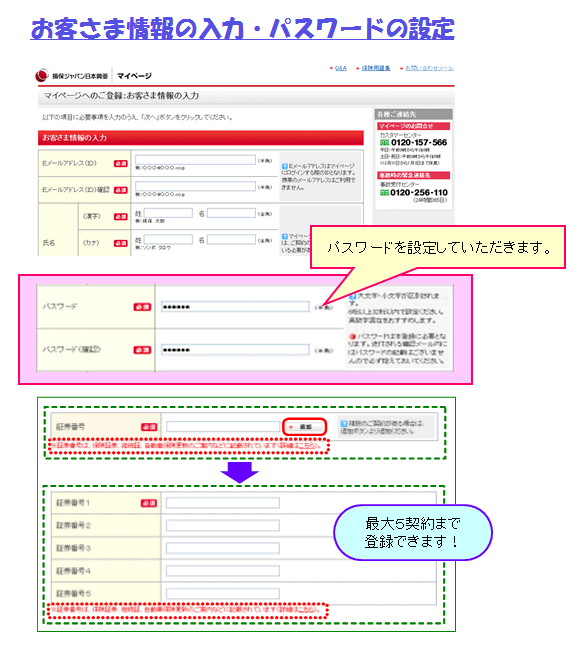Screen dimensions: 584x646
Task: Click the page title heading link
Action: [242, 28]
